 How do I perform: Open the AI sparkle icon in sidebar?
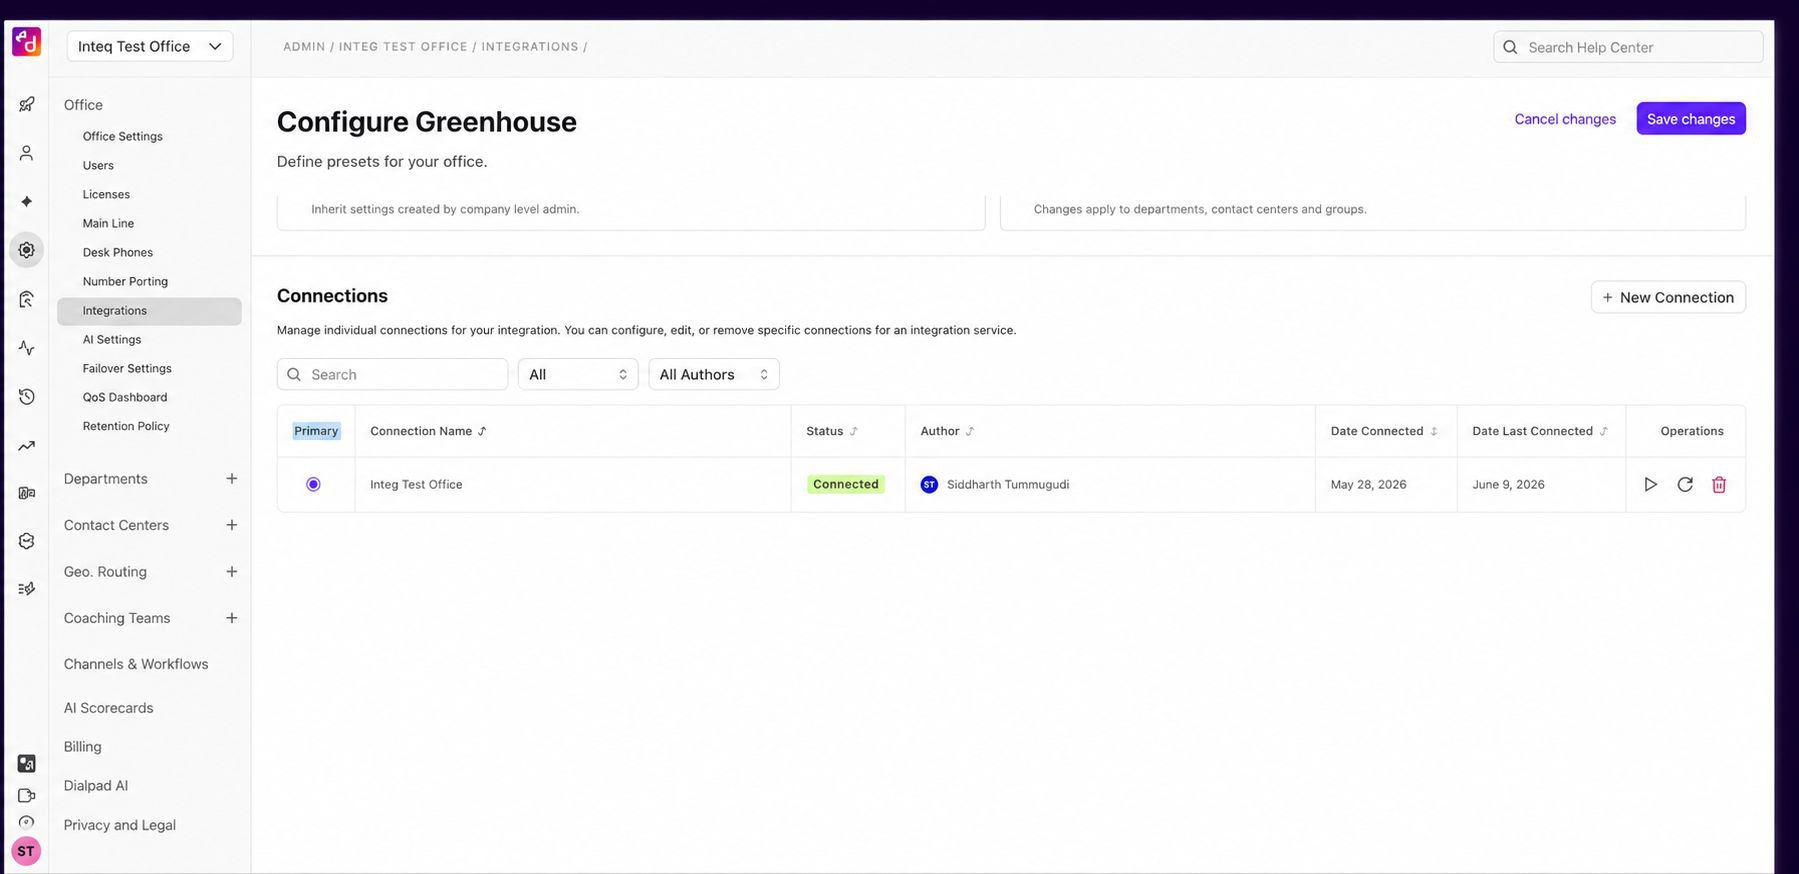pyautogui.click(x=27, y=201)
